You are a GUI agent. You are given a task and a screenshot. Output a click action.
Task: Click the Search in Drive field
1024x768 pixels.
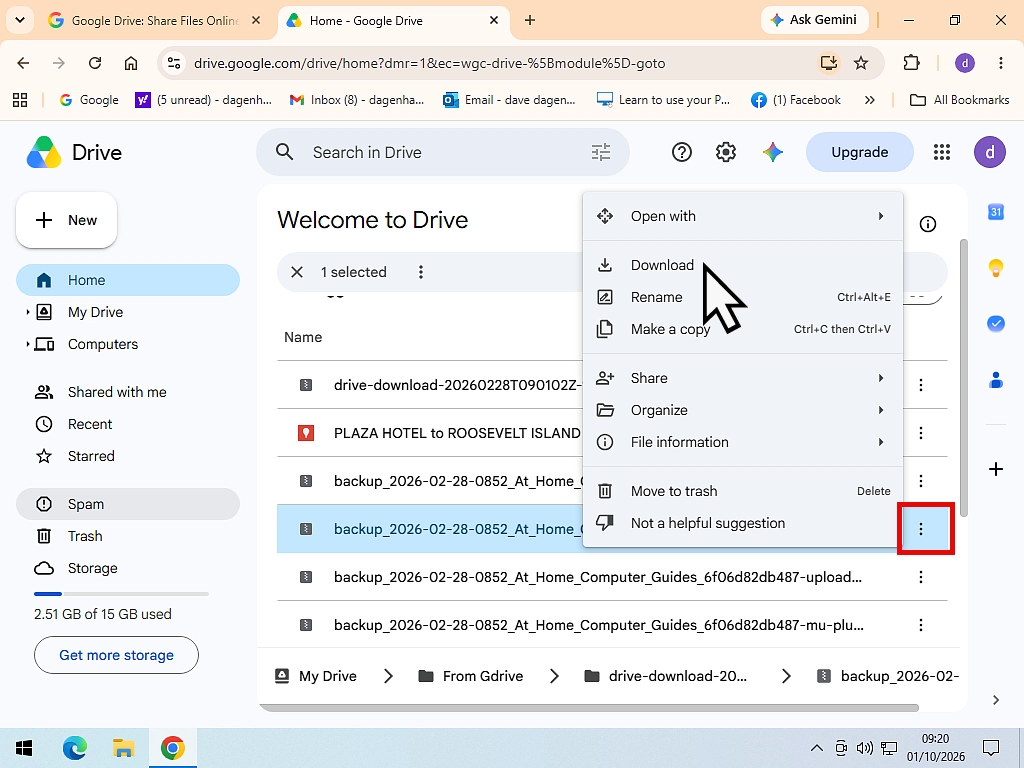click(443, 152)
